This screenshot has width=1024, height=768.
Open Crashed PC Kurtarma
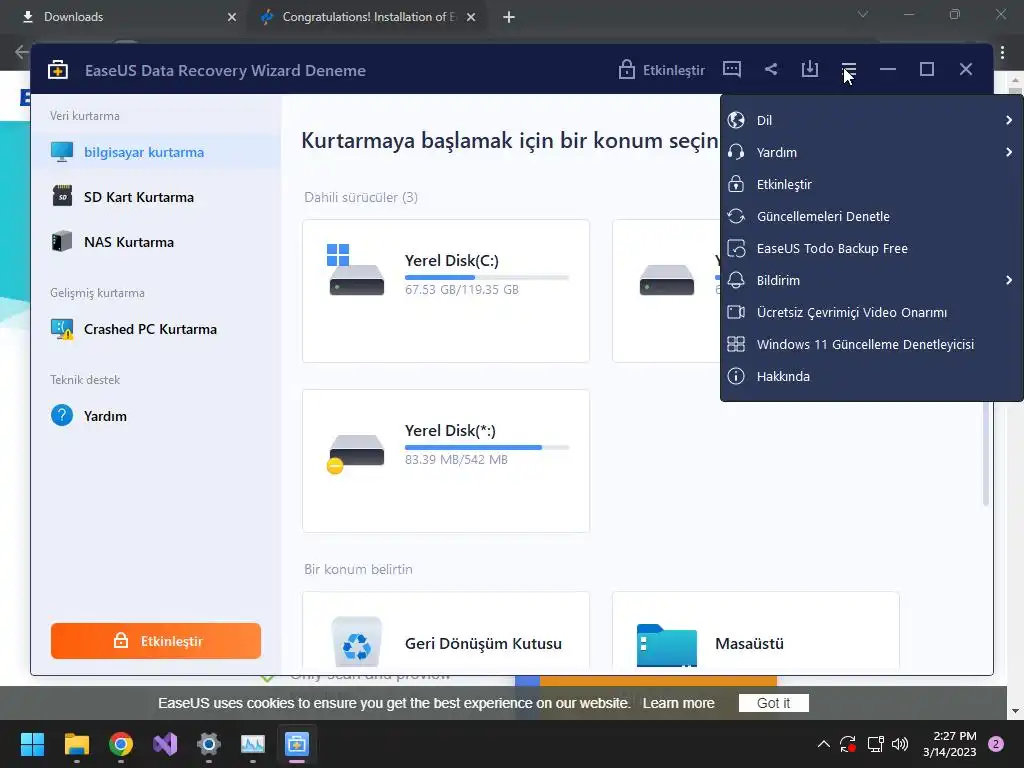tap(156, 329)
